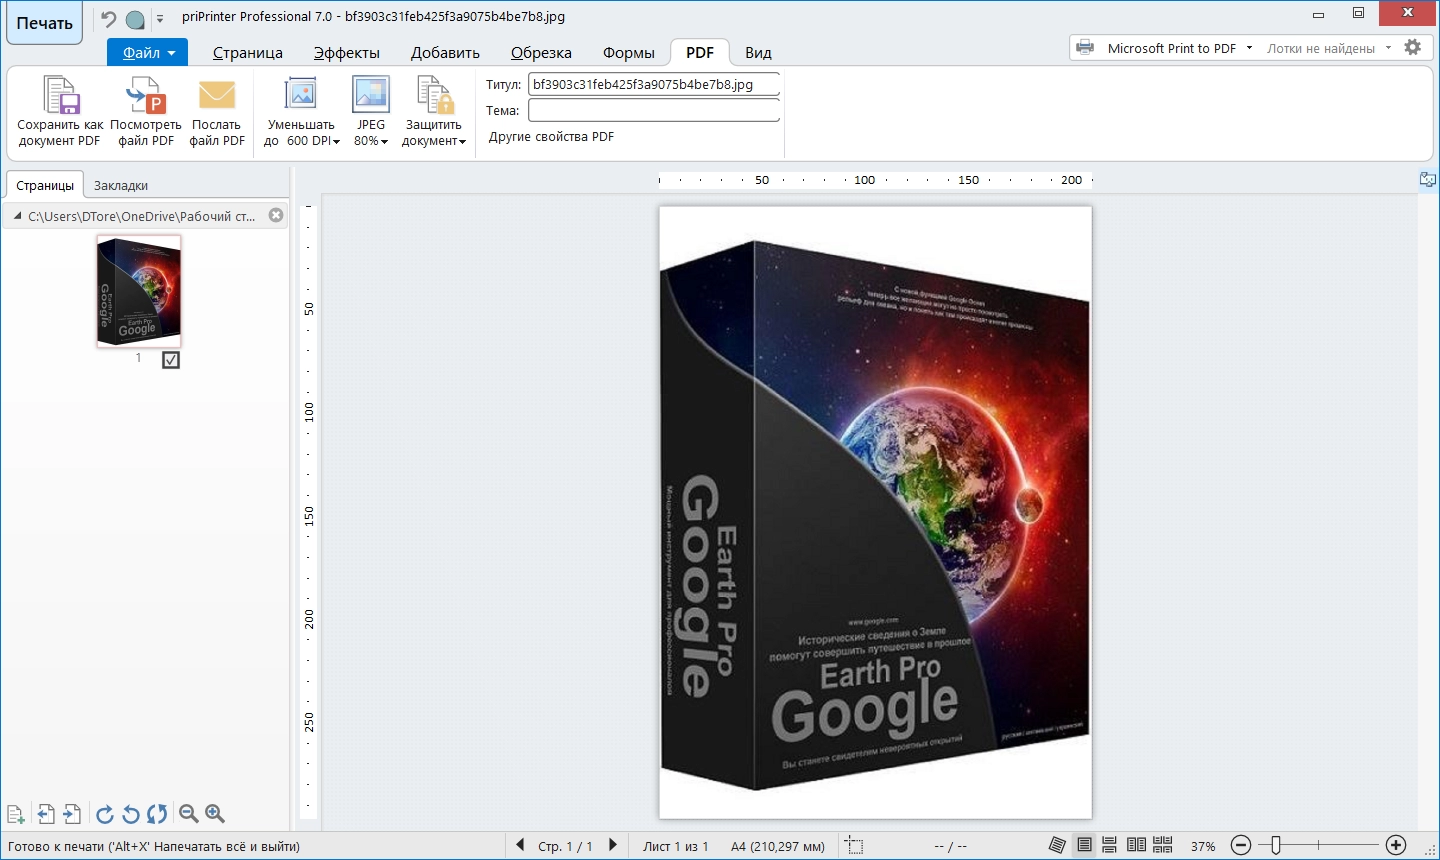Switch to the grid multi-page view mode
This screenshot has width=1440, height=860.
tap(1162, 845)
